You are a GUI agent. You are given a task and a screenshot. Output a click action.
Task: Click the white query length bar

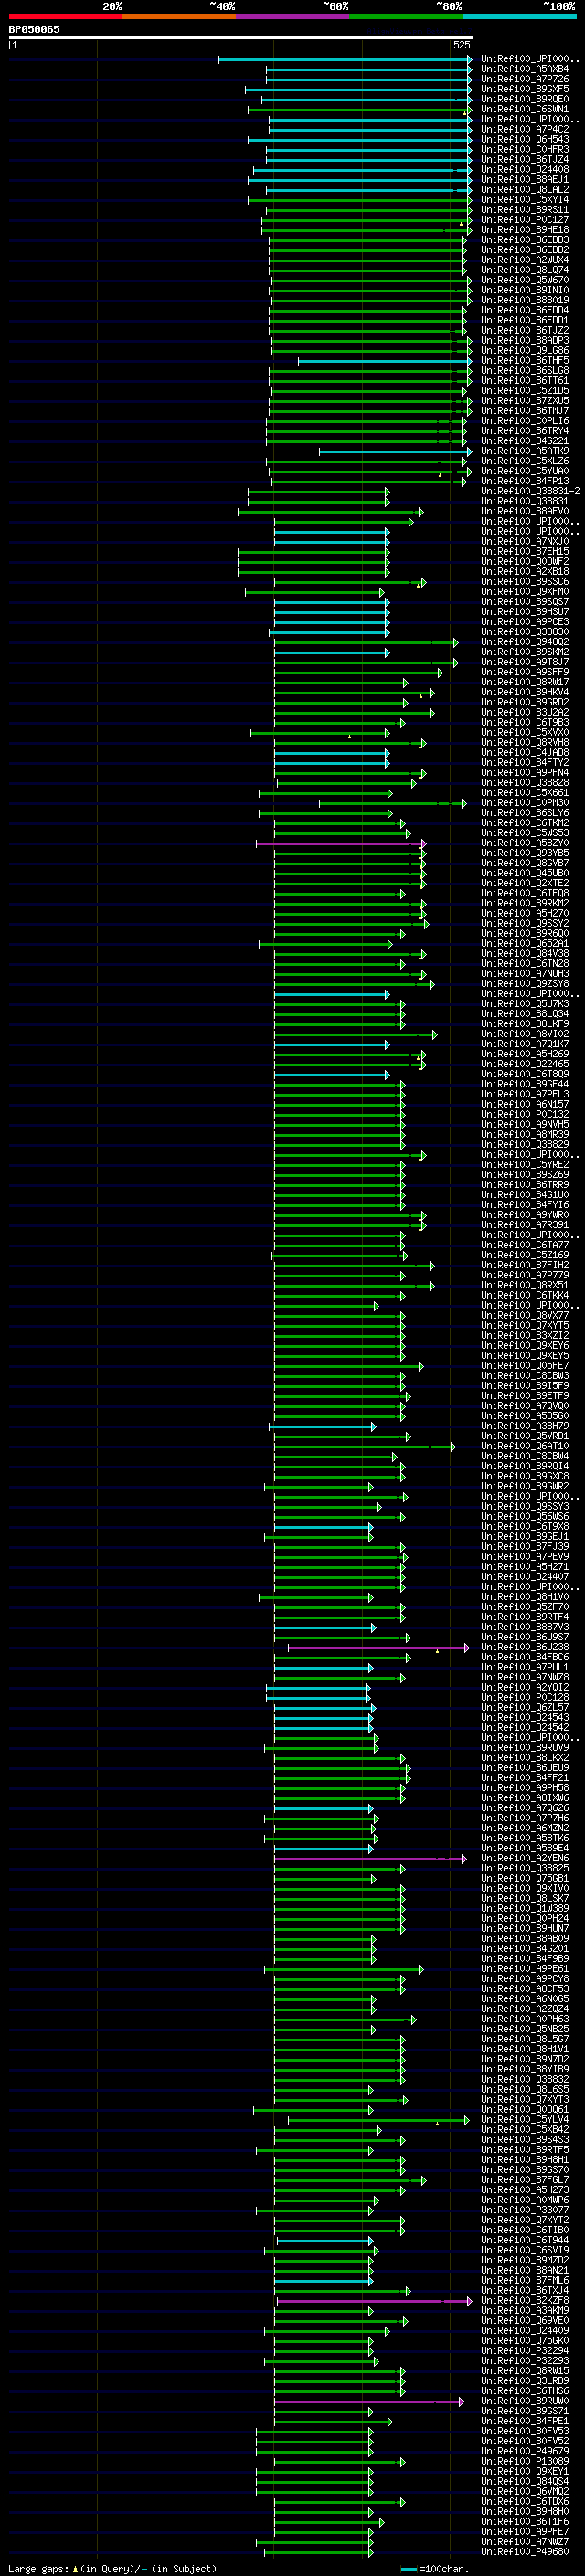[241, 38]
